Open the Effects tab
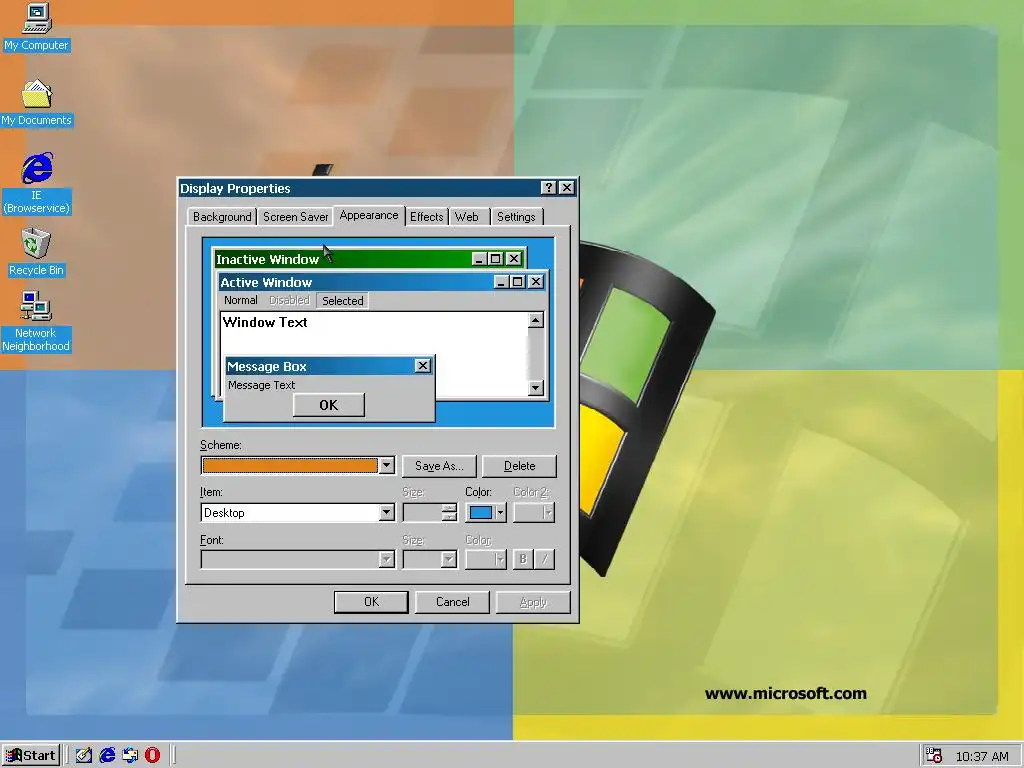This screenshot has height=768, width=1024. point(426,217)
